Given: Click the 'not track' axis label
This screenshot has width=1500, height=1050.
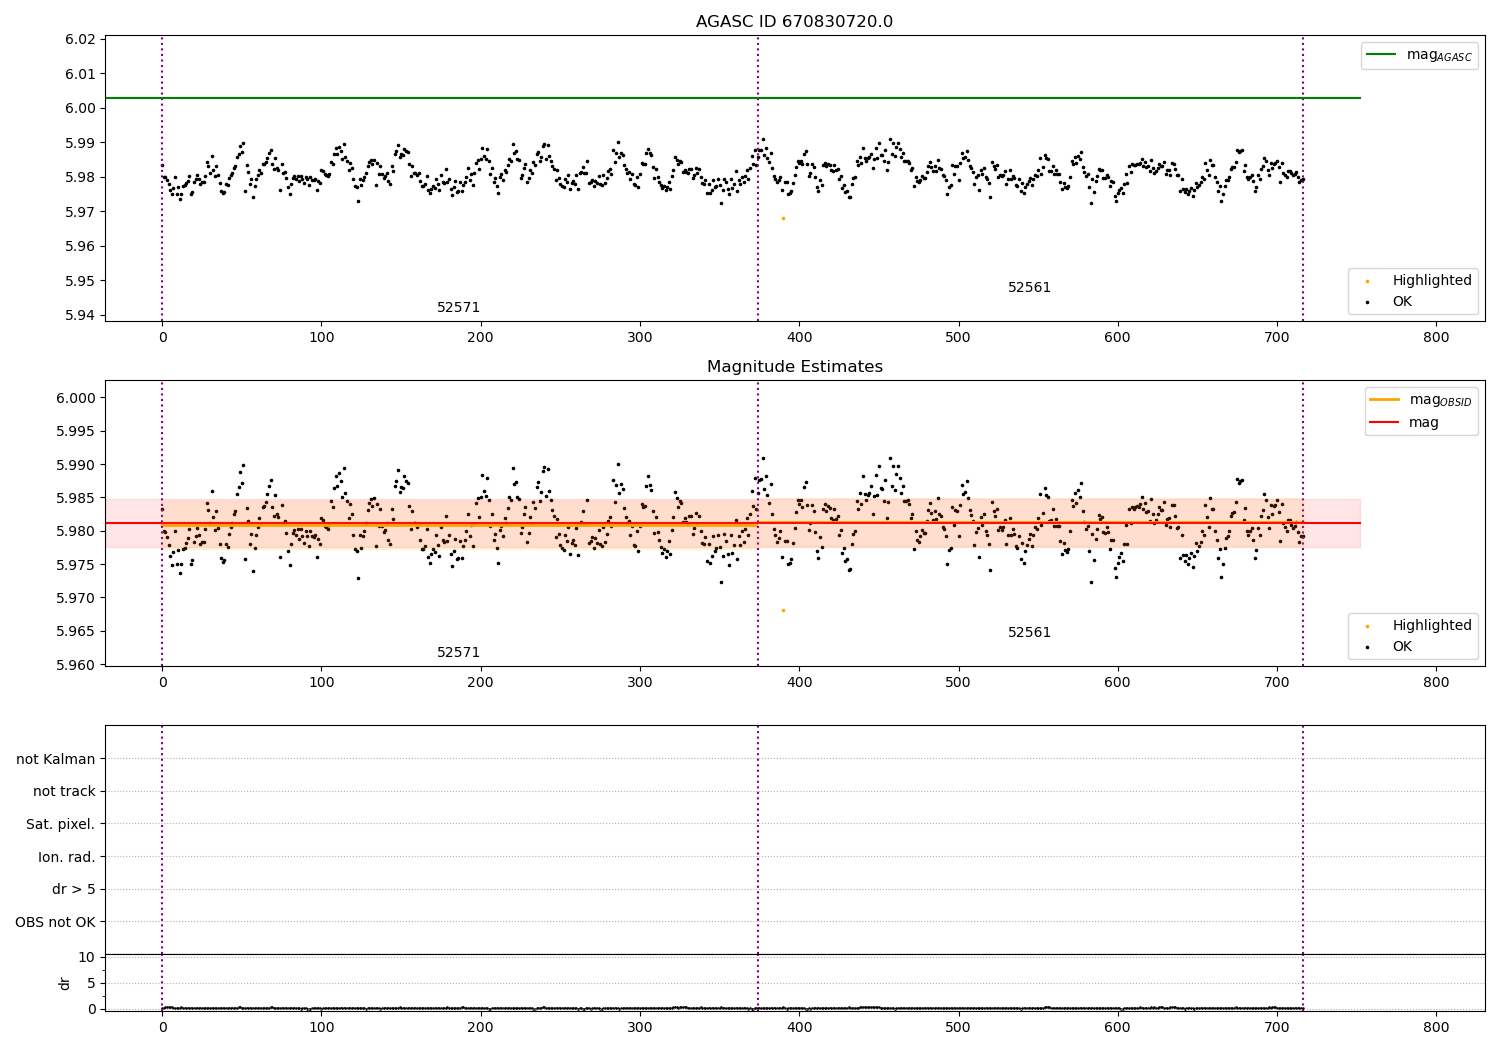Looking at the screenshot, I should click(x=64, y=792).
